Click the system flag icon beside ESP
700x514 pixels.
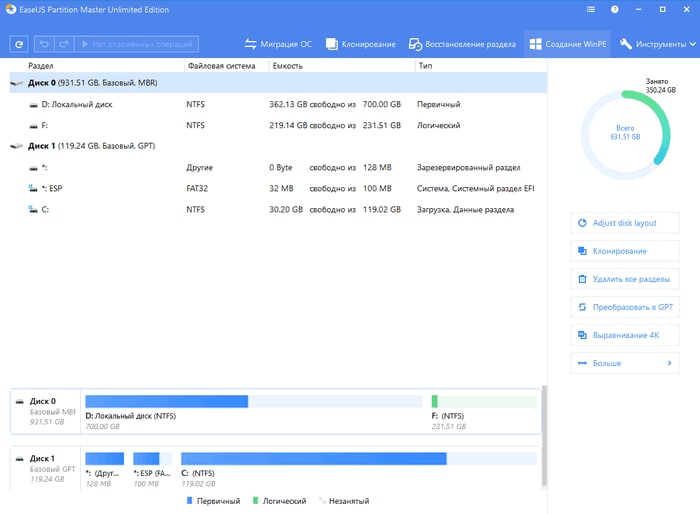click(x=33, y=188)
